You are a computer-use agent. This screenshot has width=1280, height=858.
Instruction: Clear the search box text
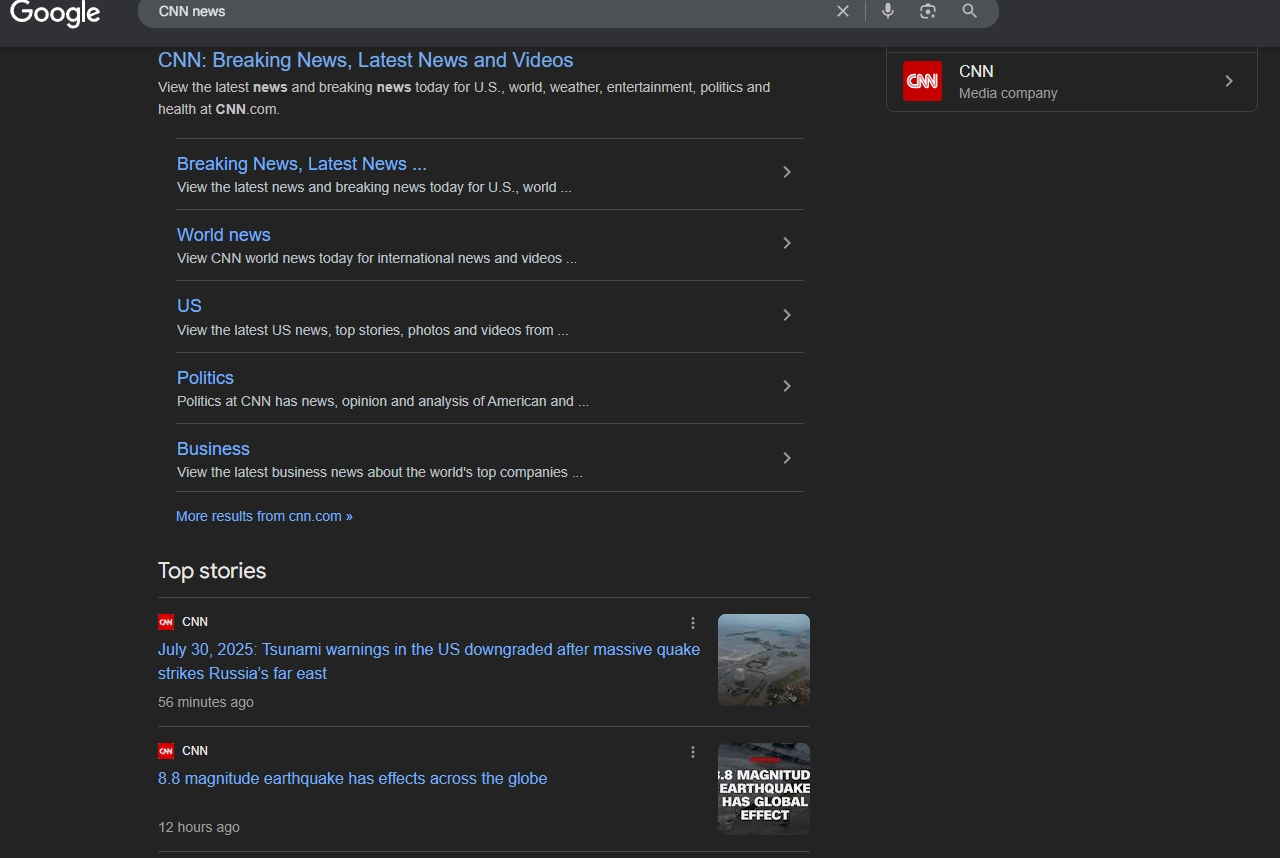[843, 11]
